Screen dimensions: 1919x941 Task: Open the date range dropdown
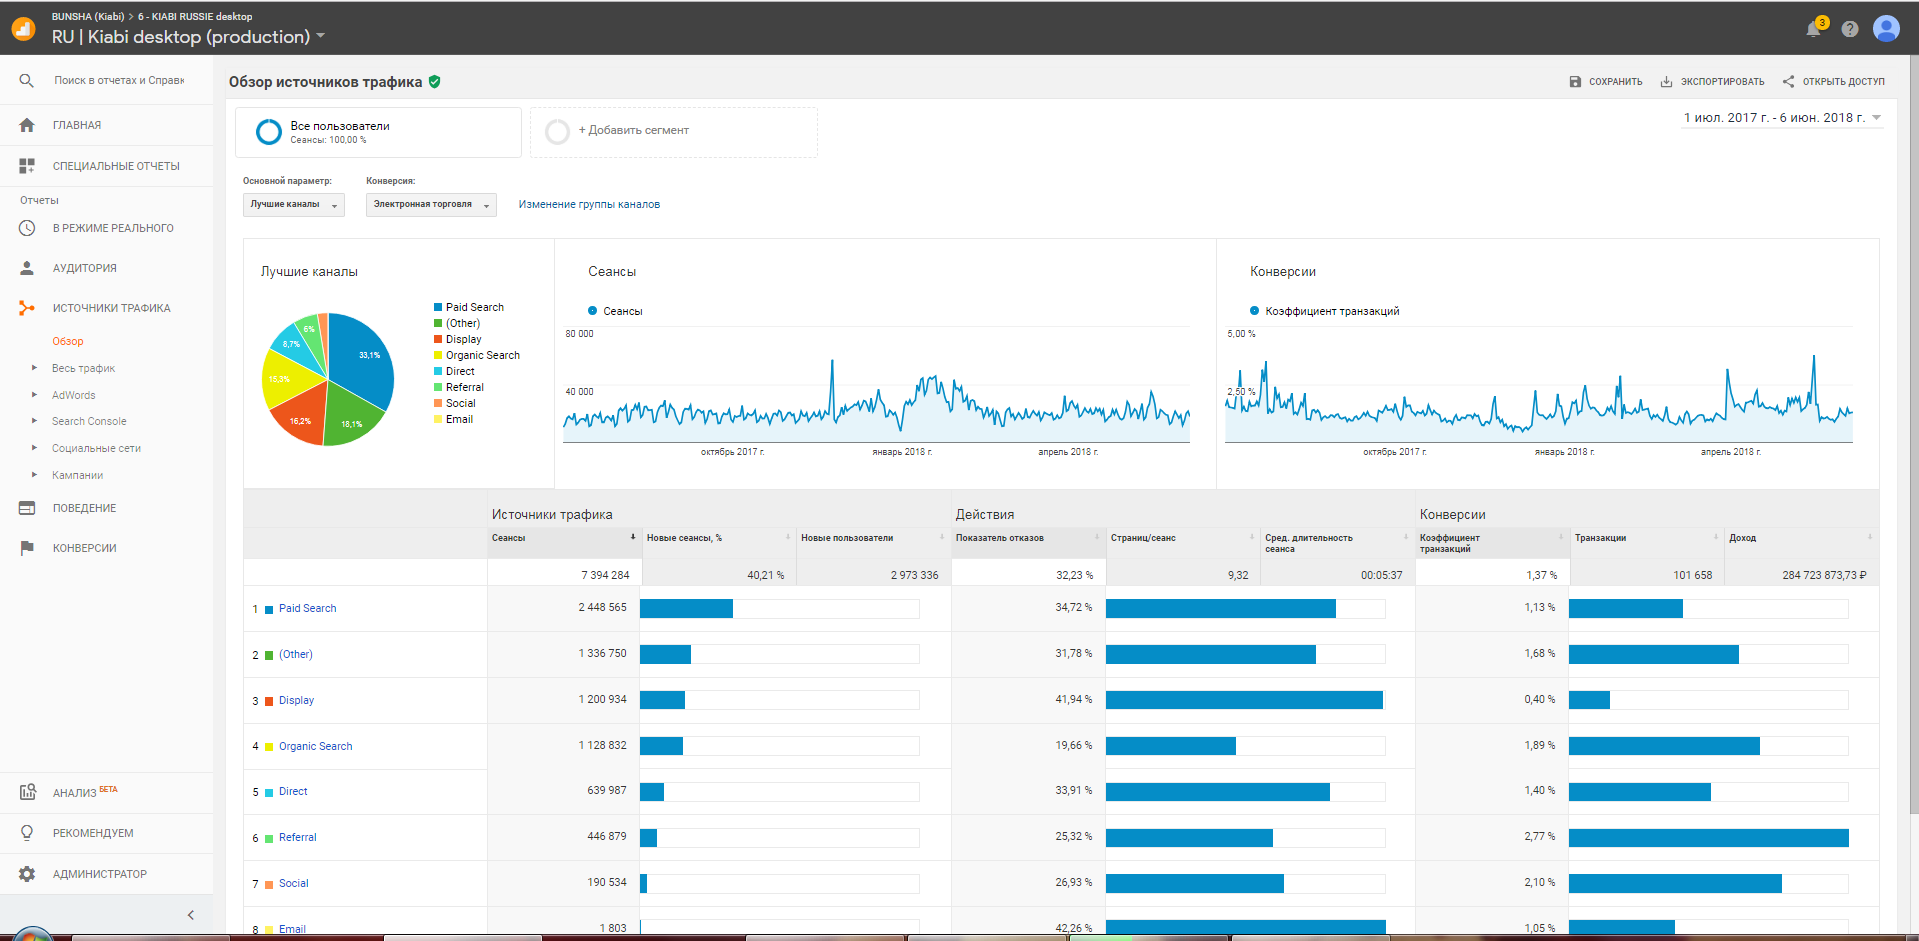tap(1782, 118)
